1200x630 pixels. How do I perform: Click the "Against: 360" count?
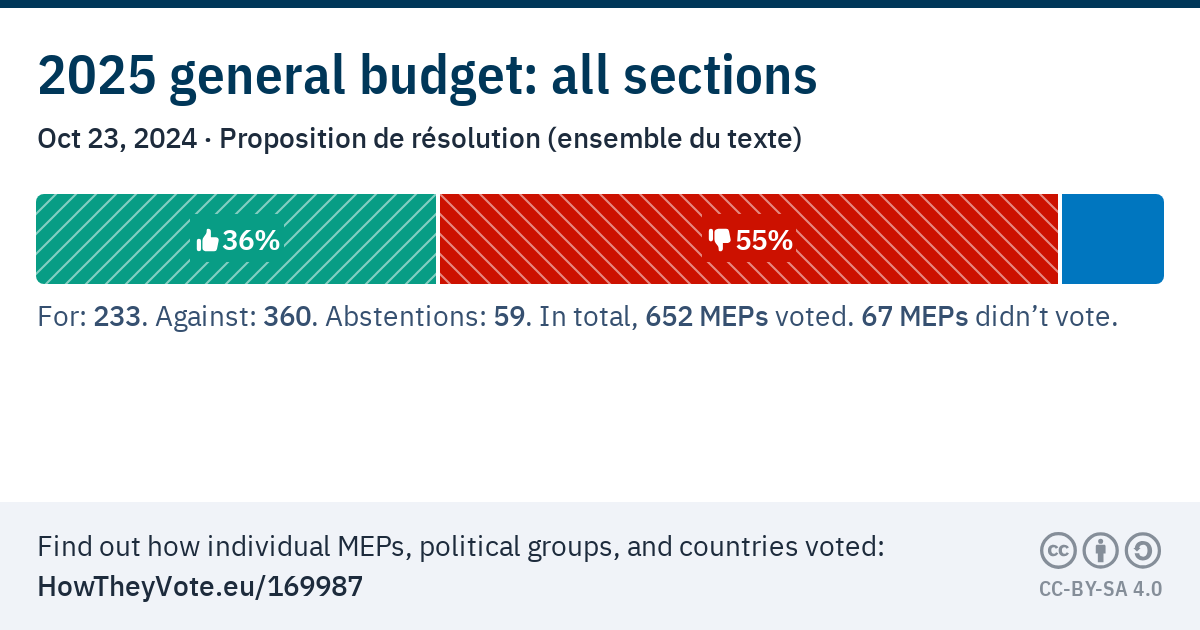click(x=237, y=317)
